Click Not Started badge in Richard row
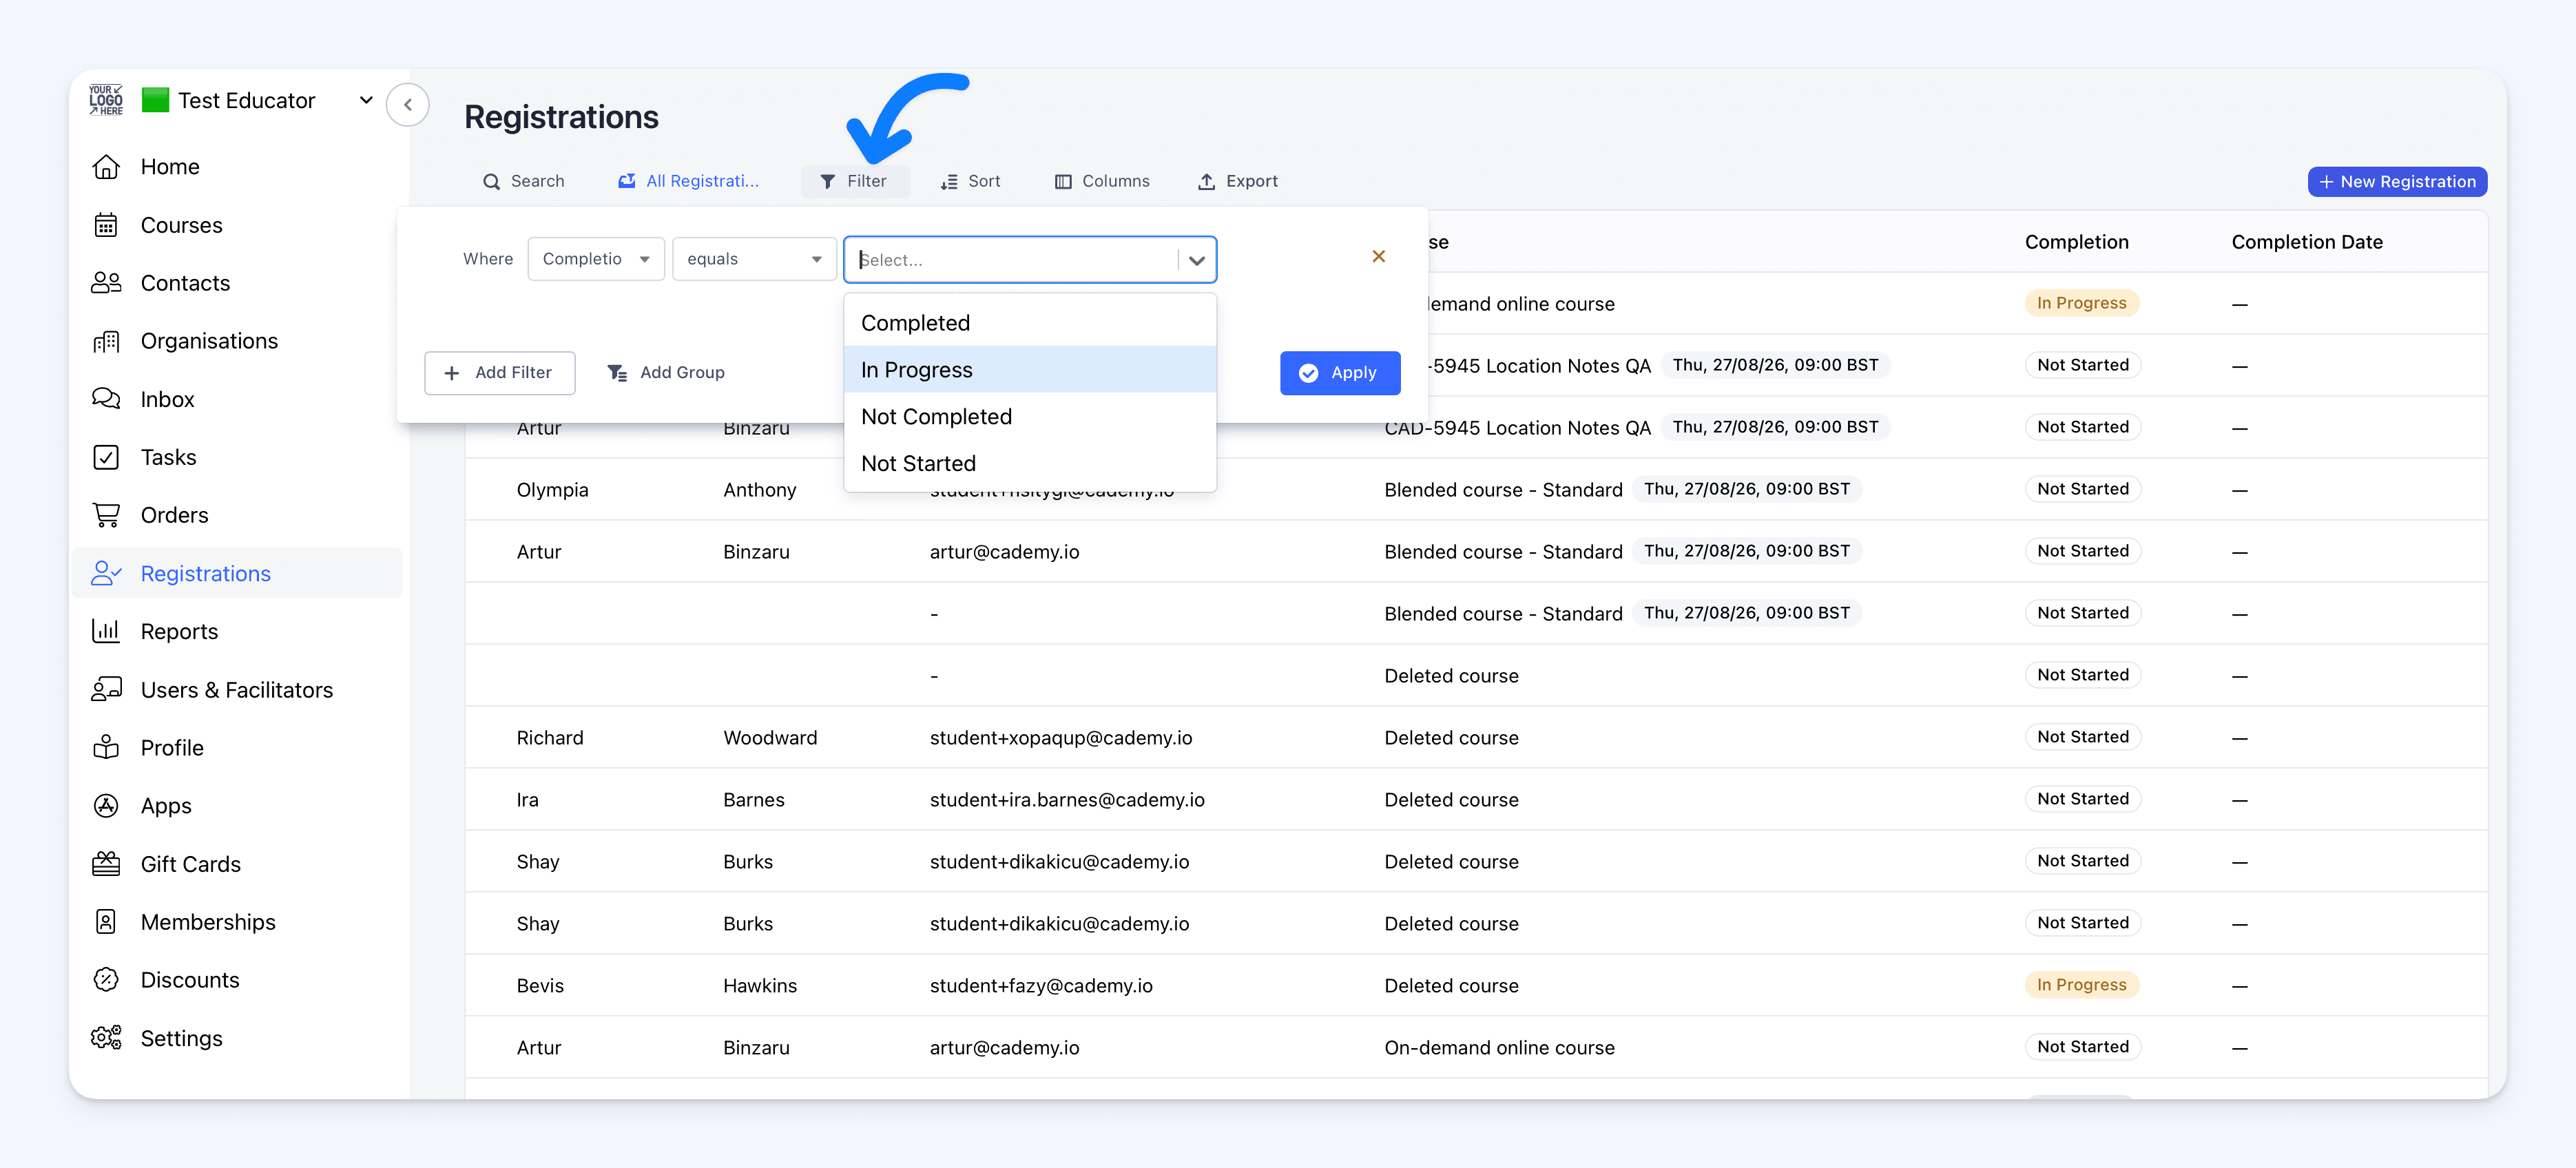The image size is (2576, 1168). click(2082, 736)
